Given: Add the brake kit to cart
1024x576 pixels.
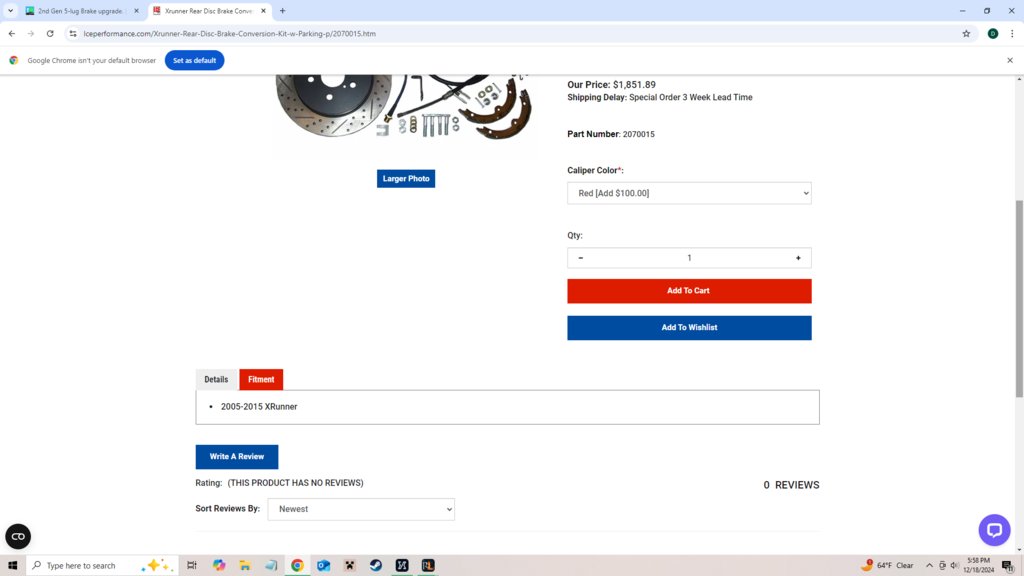Looking at the screenshot, I should click(689, 291).
